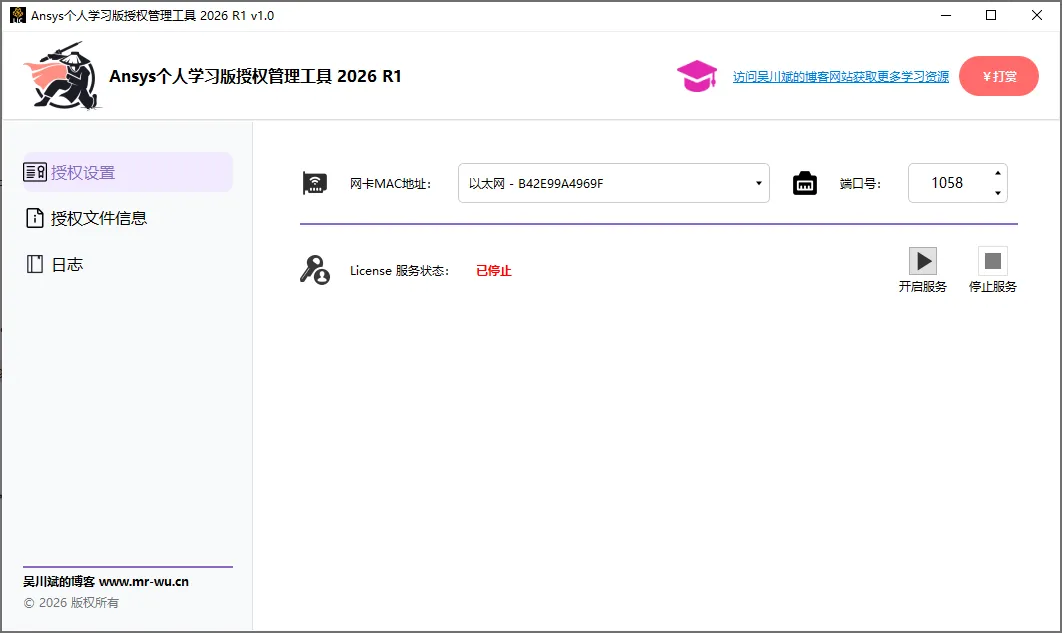Click the key and user License icon
1062x633 pixels.
click(x=315, y=270)
